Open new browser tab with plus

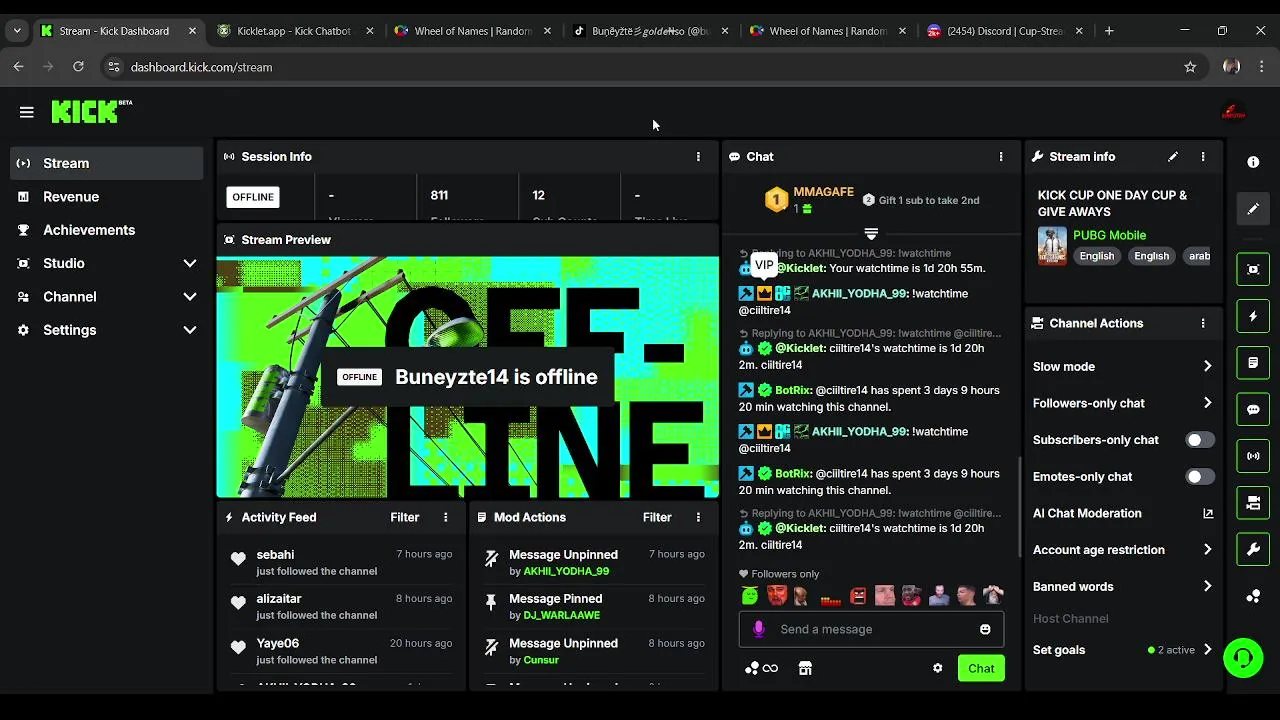tap(1109, 31)
